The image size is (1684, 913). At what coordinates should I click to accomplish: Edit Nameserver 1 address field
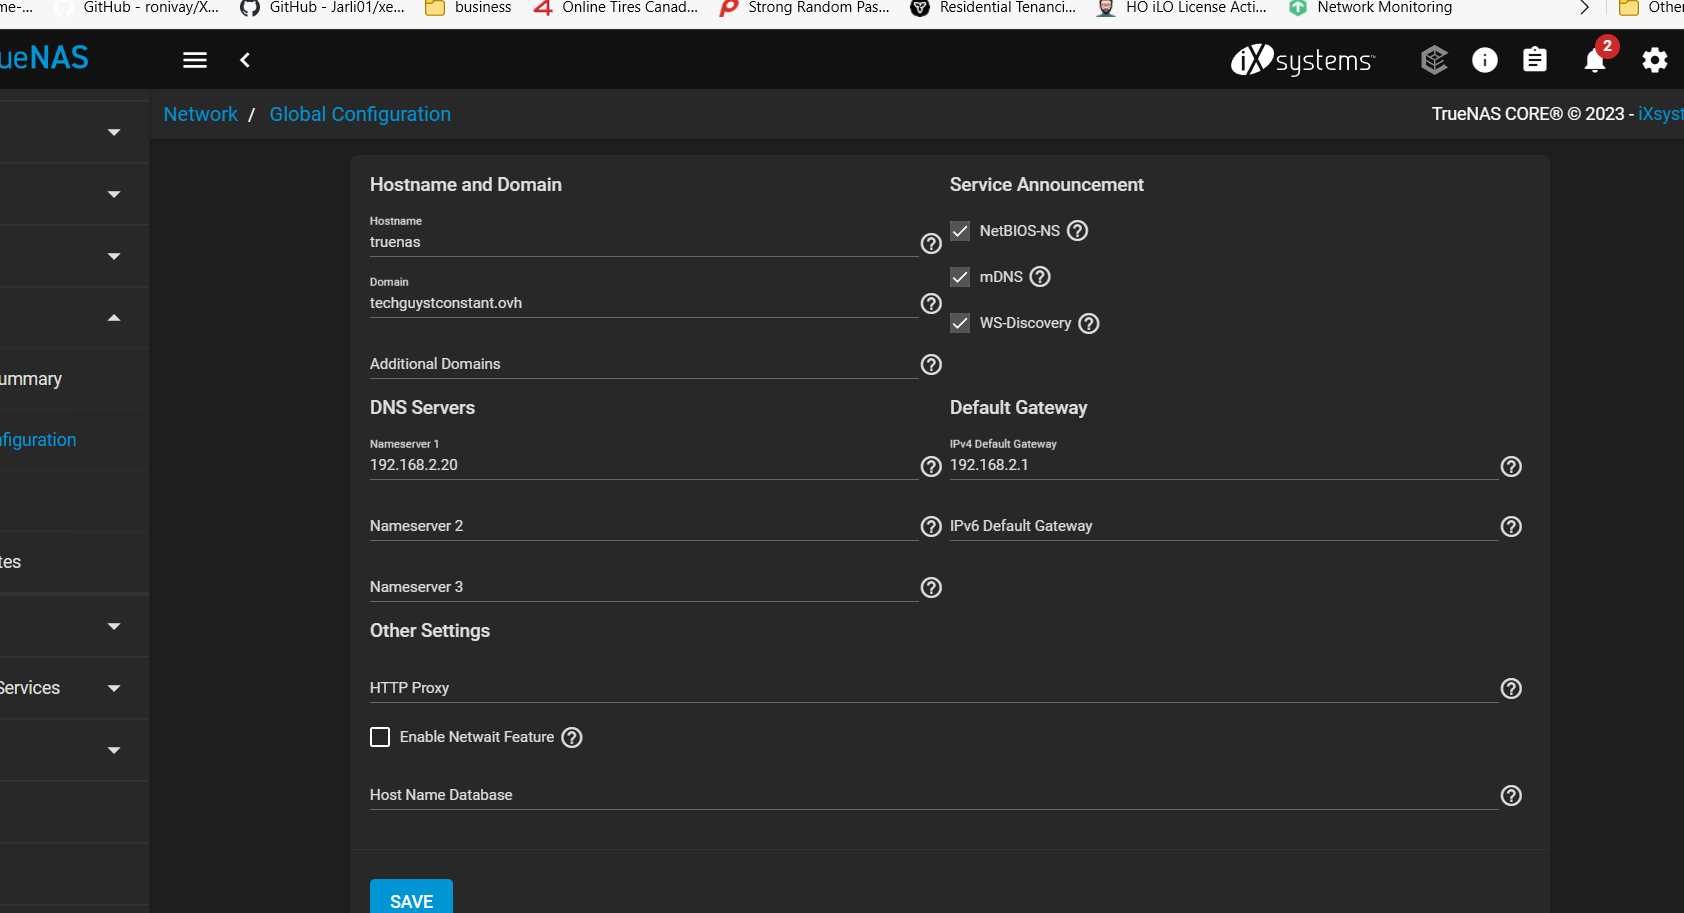[x=644, y=465]
